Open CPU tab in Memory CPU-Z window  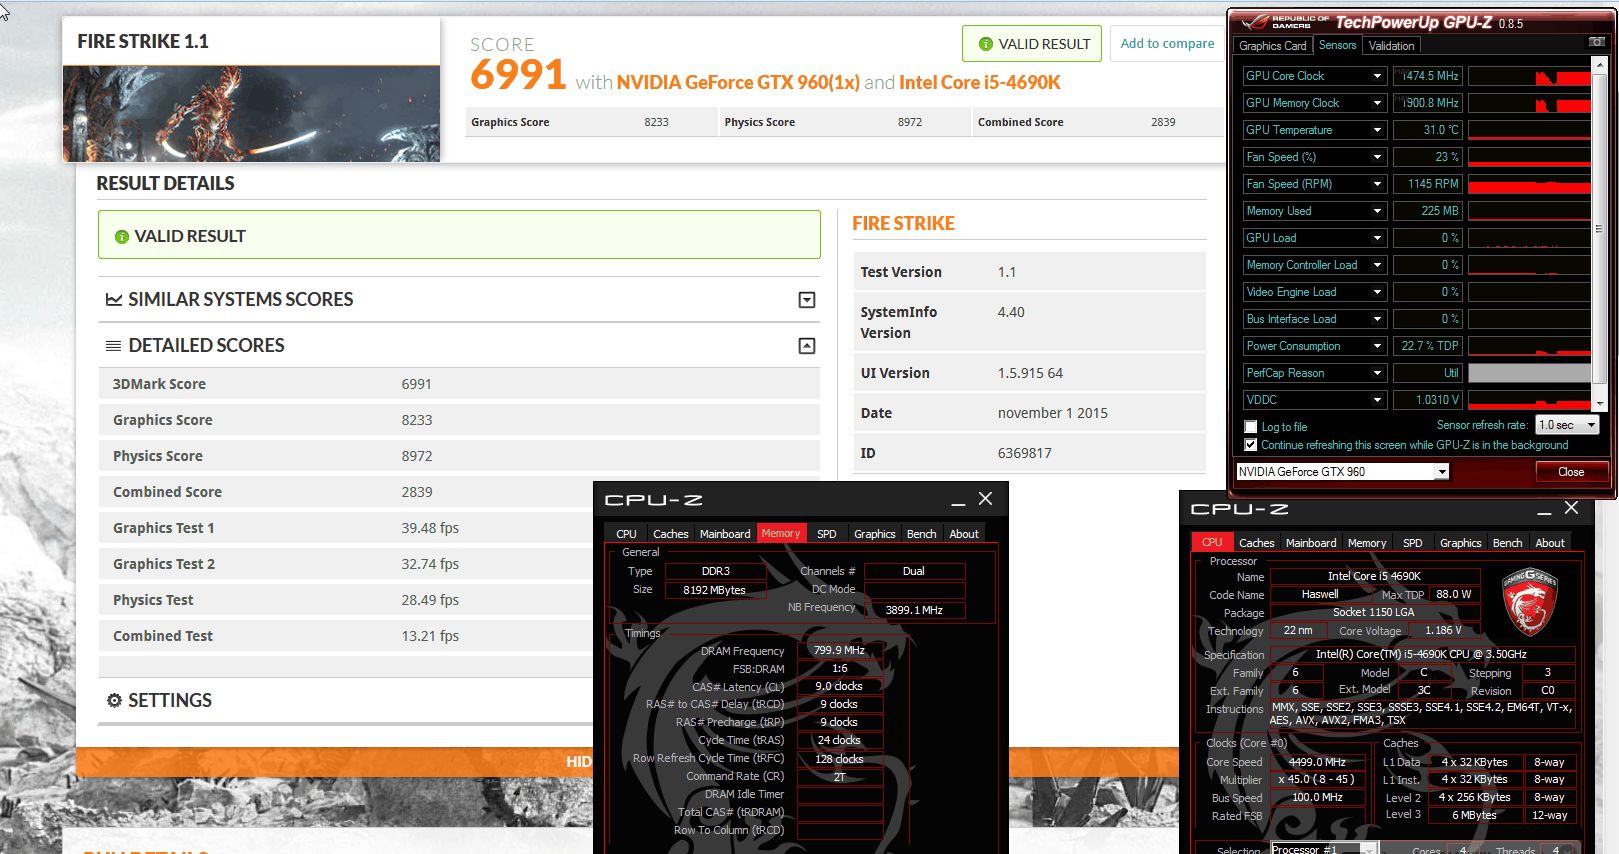[x=627, y=534]
